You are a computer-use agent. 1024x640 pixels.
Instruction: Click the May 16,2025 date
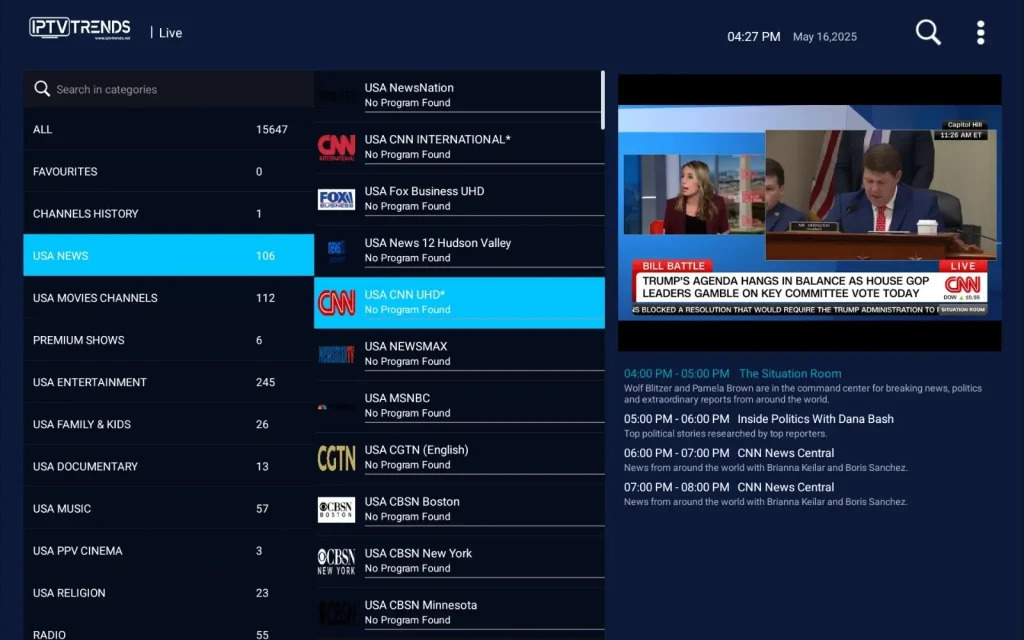[825, 37]
